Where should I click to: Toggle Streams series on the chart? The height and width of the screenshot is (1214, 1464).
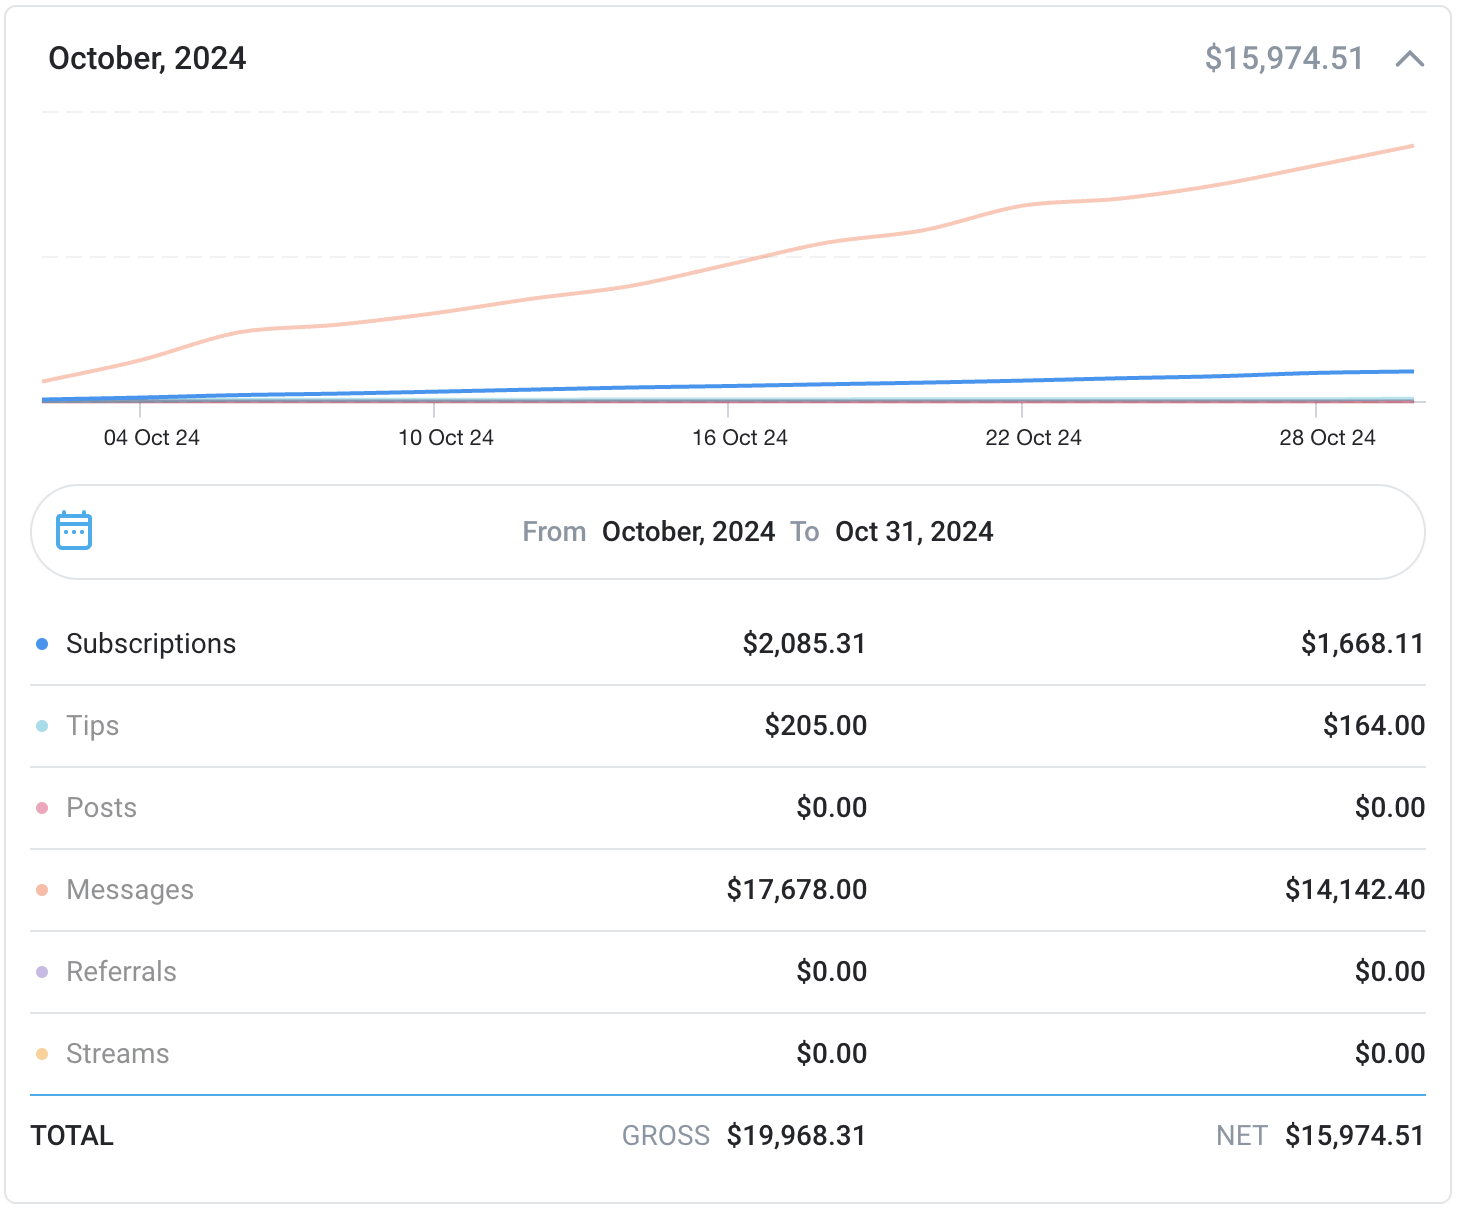tap(117, 1054)
